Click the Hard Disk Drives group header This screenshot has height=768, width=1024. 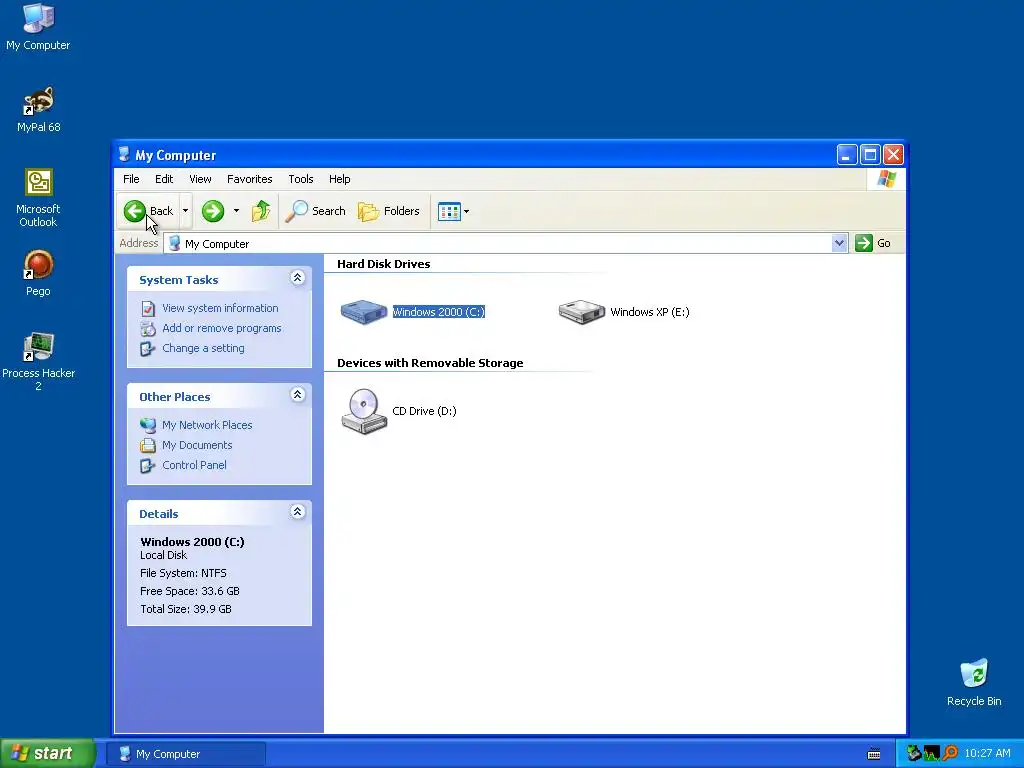(383, 264)
